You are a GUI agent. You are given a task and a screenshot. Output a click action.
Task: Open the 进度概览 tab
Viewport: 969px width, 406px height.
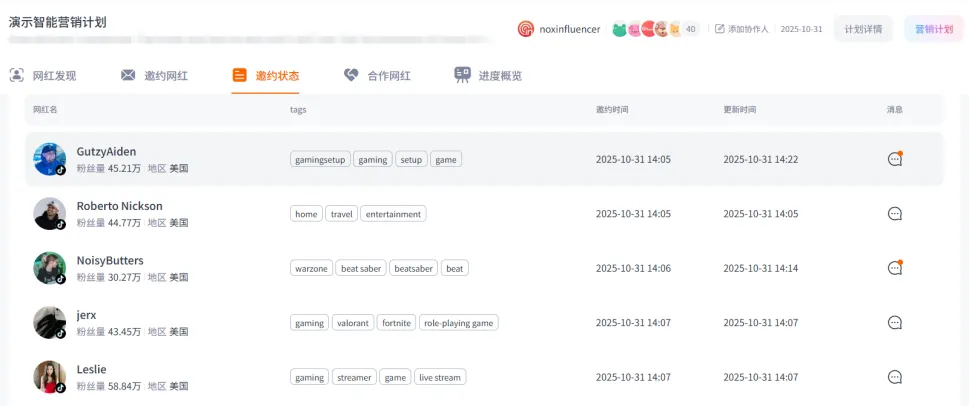point(488,76)
